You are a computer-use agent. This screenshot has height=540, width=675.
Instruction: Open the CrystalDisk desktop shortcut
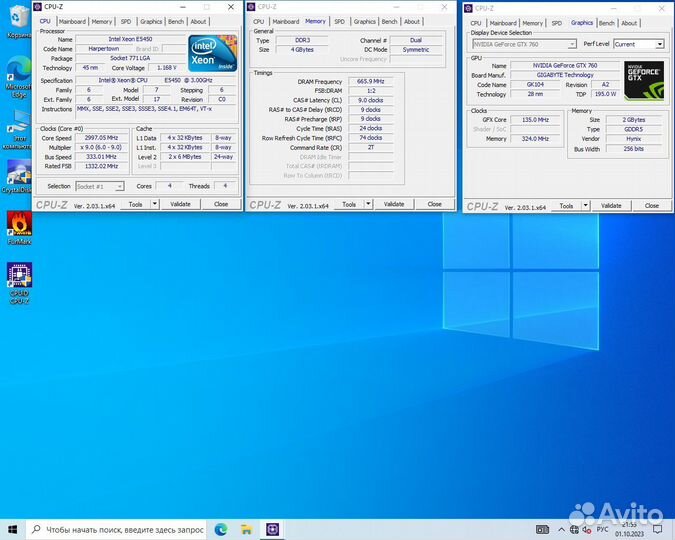click(x=17, y=177)
